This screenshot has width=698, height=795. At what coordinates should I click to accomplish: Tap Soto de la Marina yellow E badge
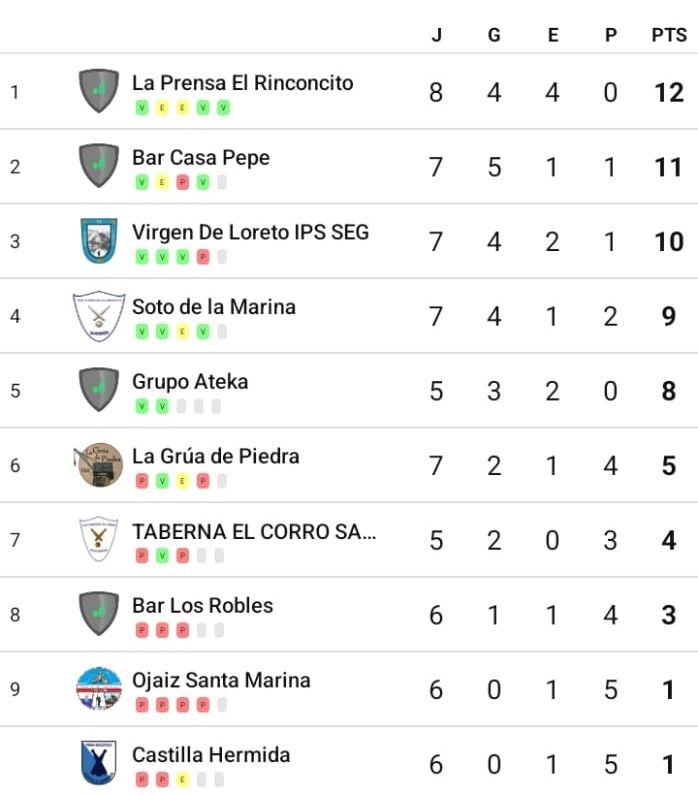point(182,332)
